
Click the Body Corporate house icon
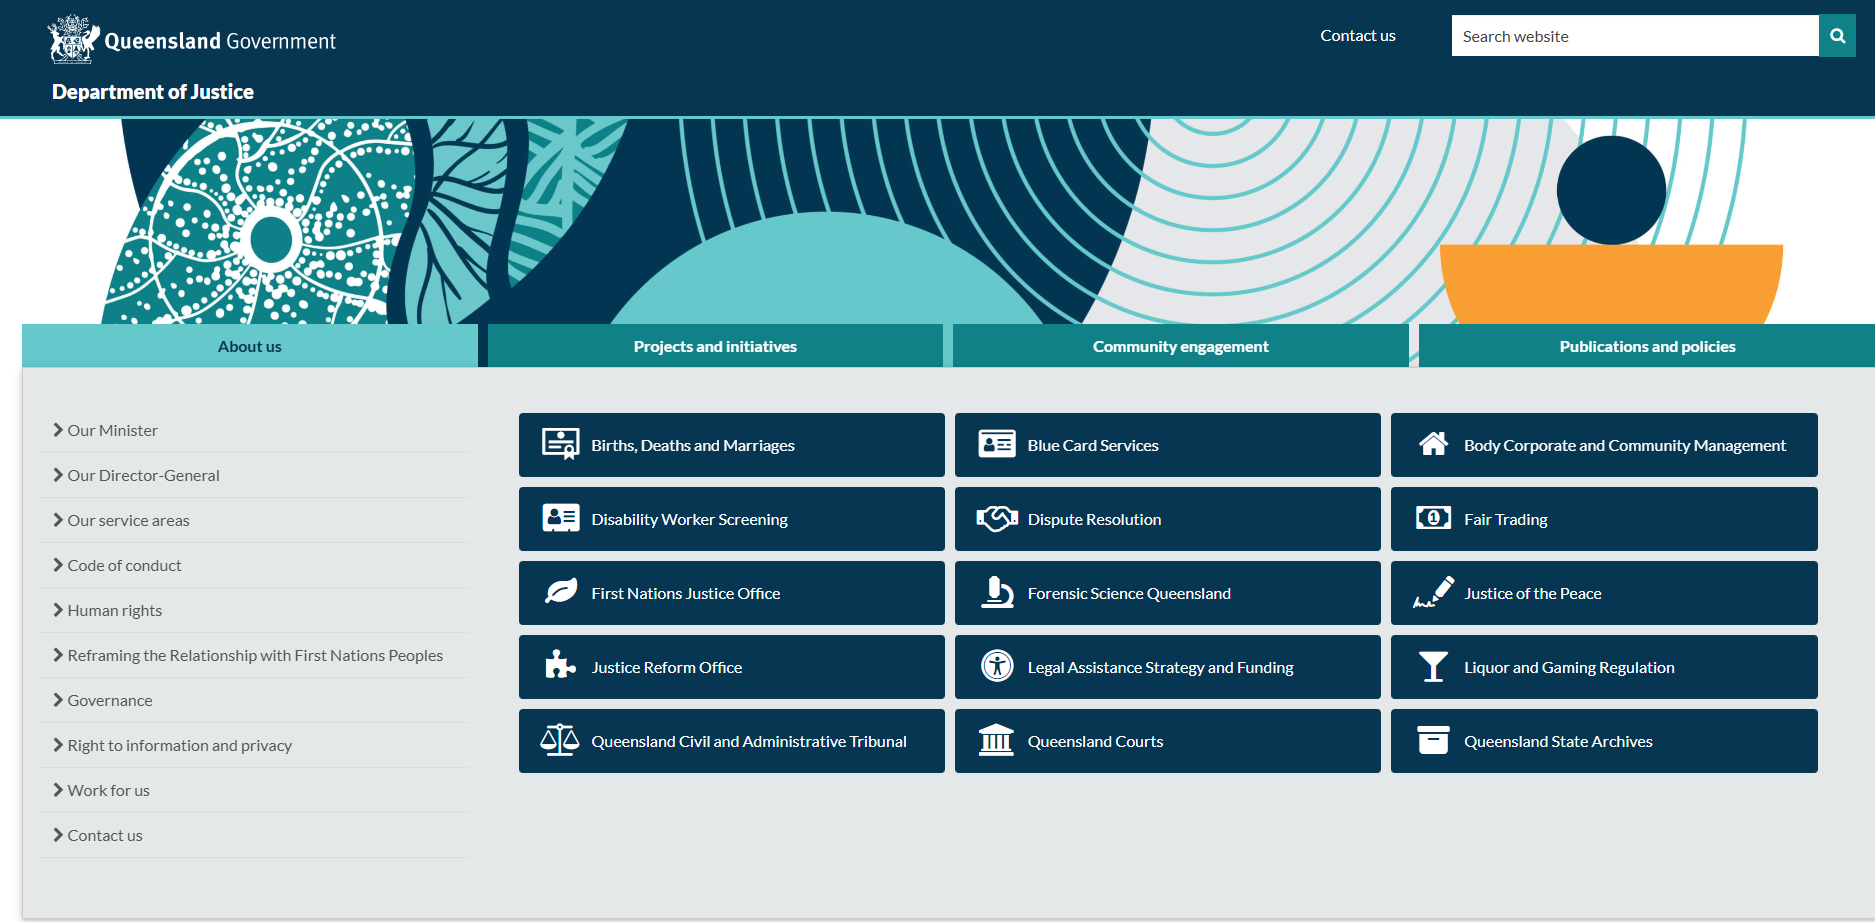[x=1433, y=444]
